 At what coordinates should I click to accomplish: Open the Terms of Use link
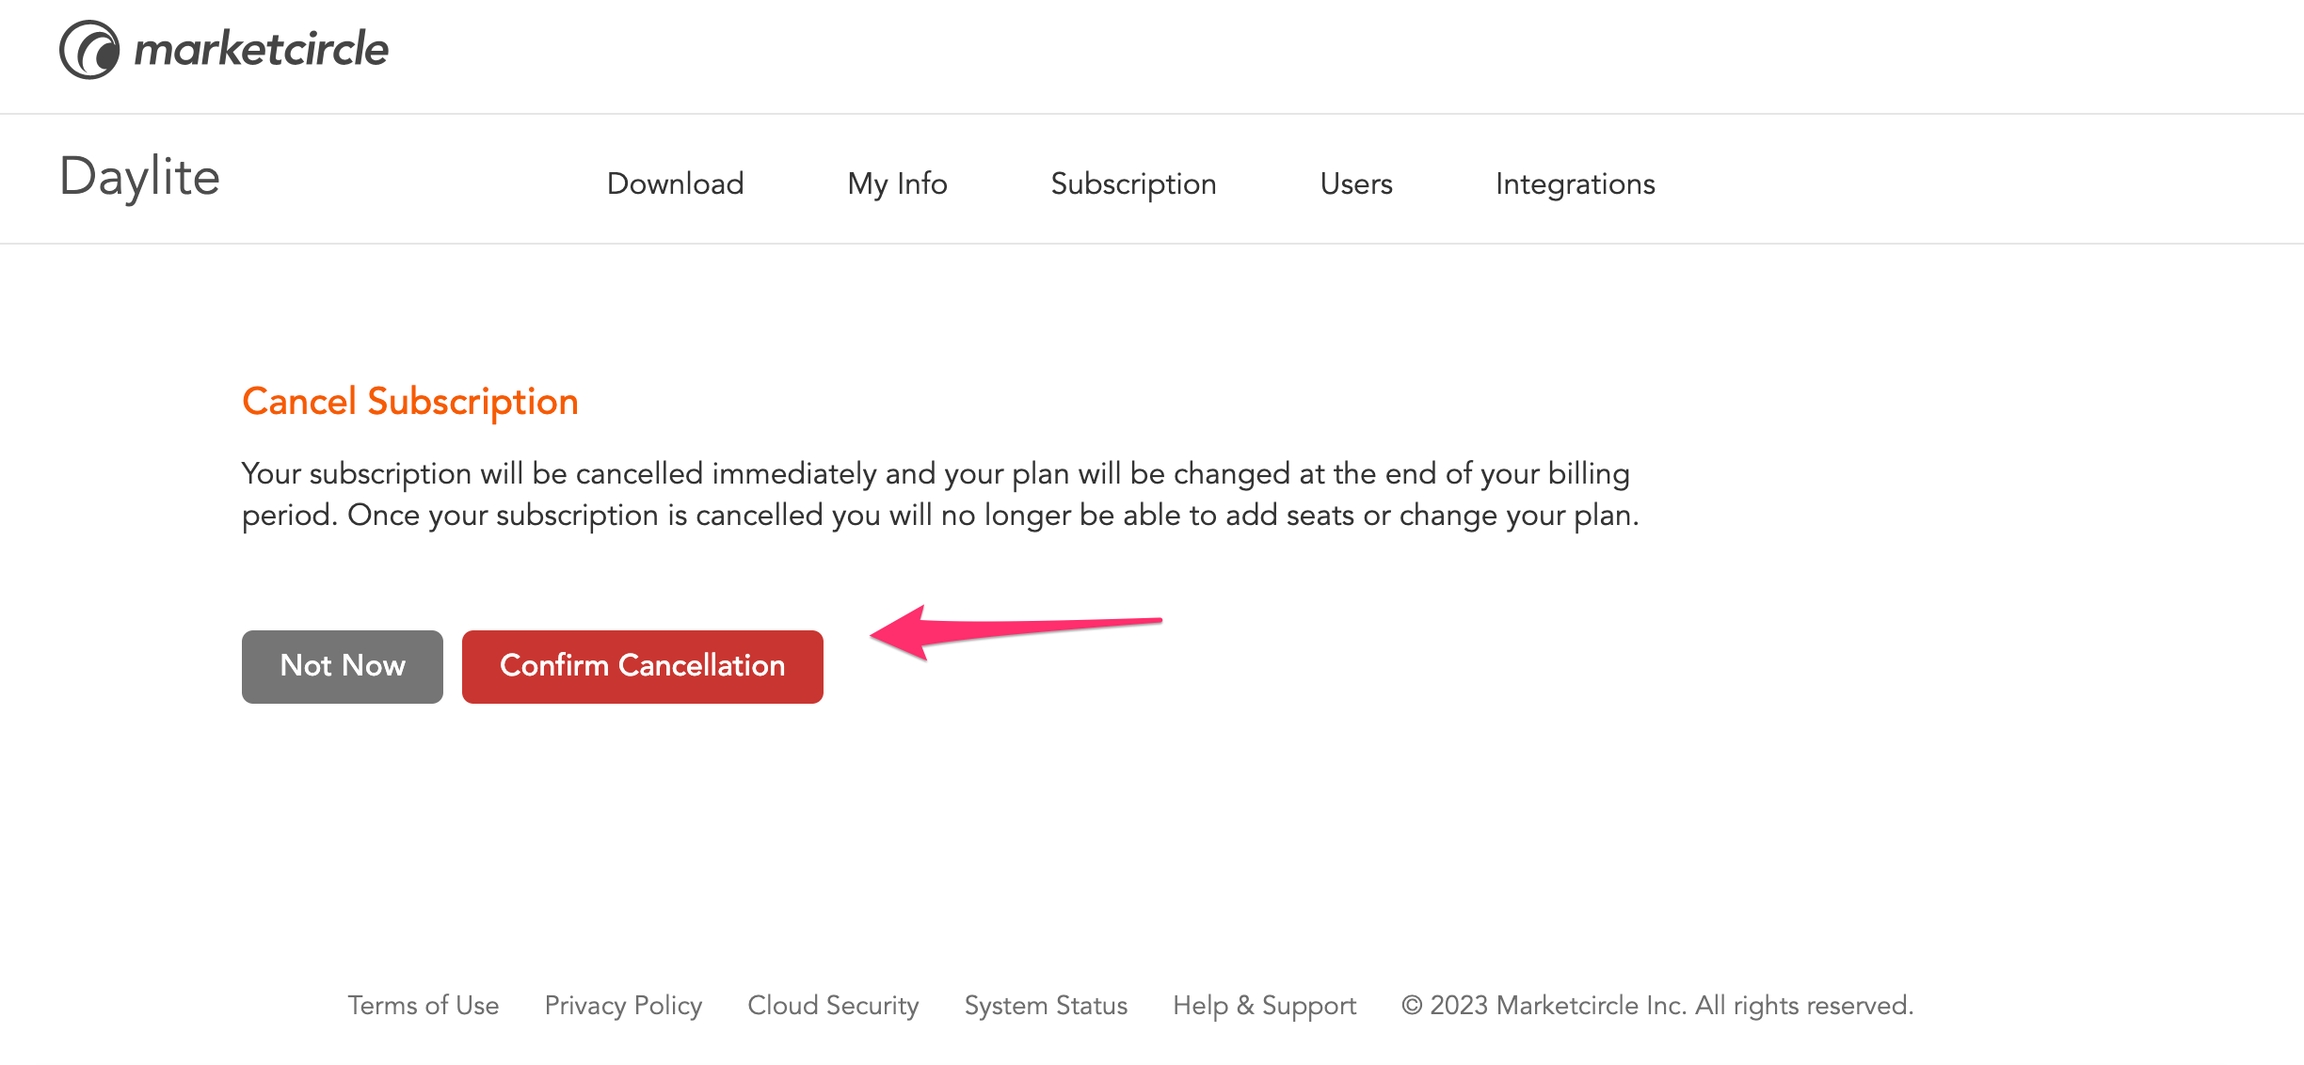[x=423, y=1005]
